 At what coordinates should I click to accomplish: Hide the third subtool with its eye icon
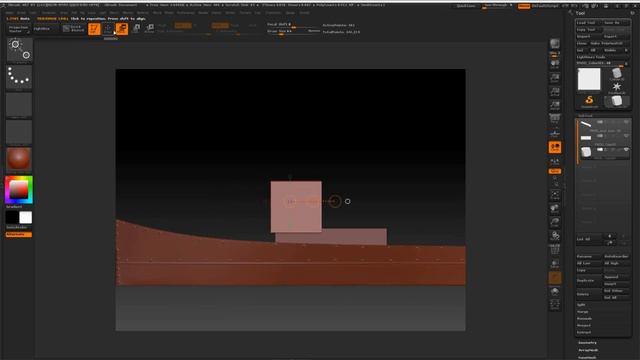pyautogui.click(x=626, y=149)
